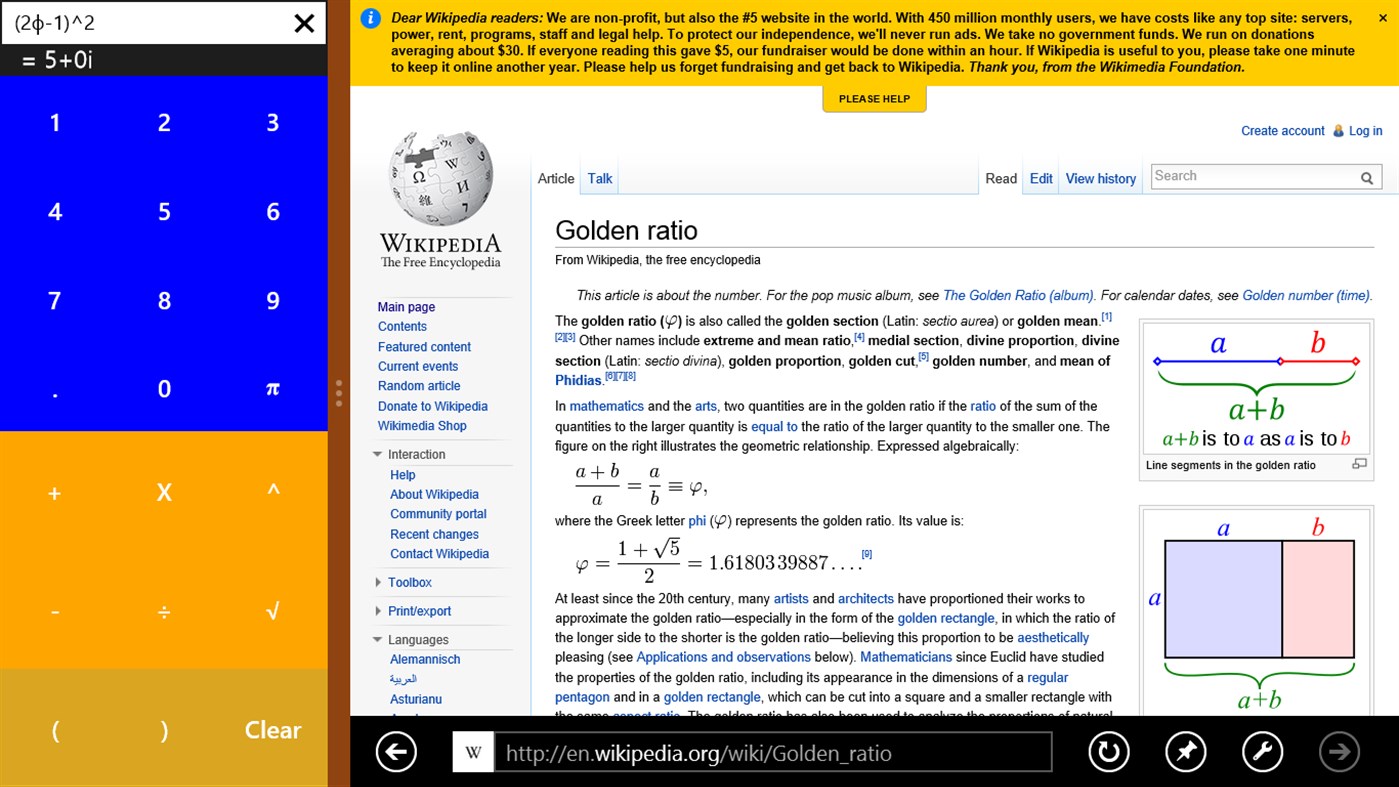Navigate forward in the browser
Image resolution: width=1399 pixels, height=787 pixels.
tap(1339, 751)
